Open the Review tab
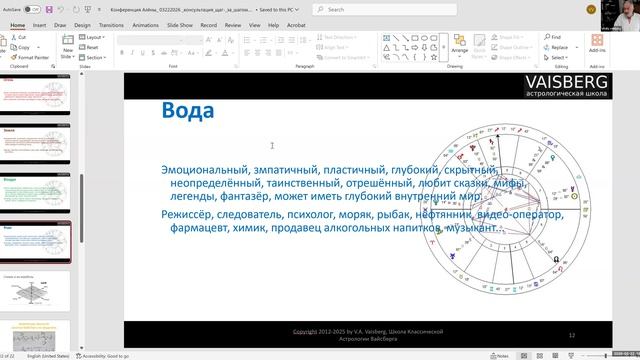This screenshot has width=640, height=360. [233, 25]
